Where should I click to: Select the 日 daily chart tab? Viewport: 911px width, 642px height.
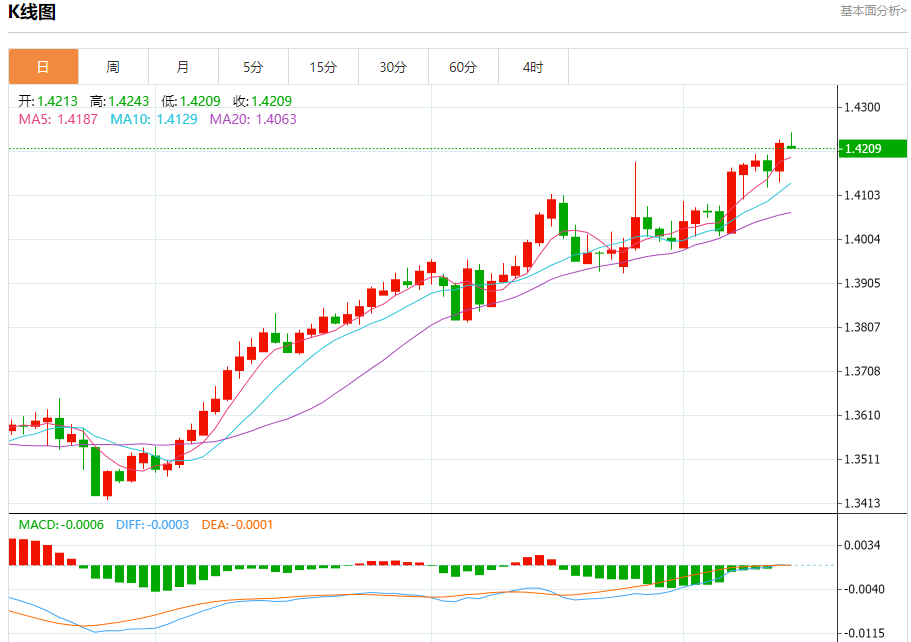tap(43, 67)
